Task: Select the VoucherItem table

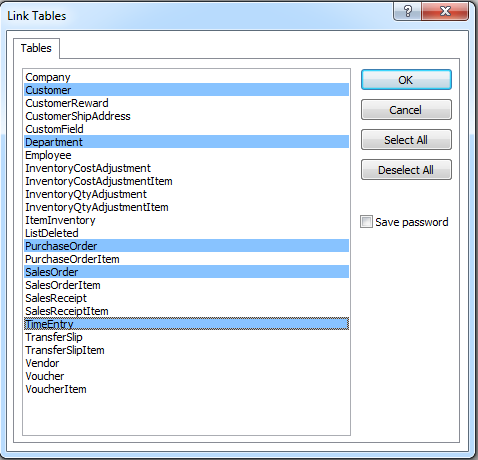Action: pyautogui.click(x=187, y=389)
